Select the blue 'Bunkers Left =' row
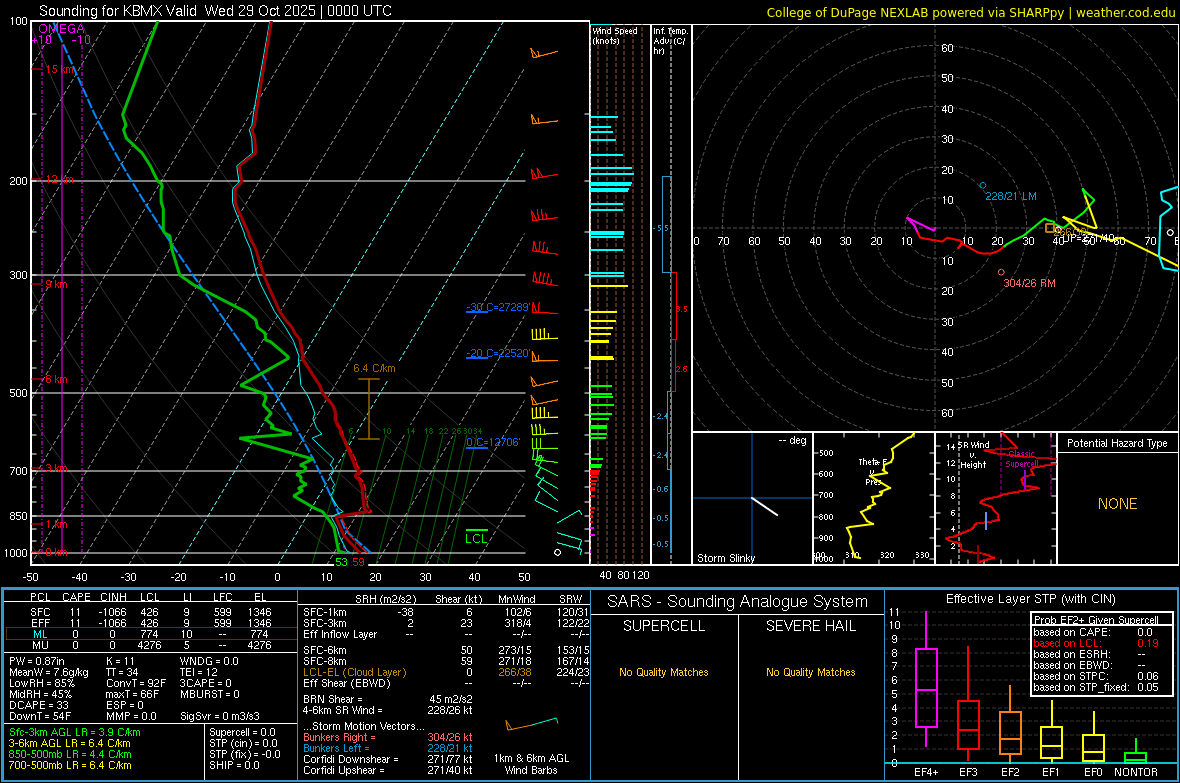Image resolution: width=1180 pixels, height=783 pixels. (388, 748)
